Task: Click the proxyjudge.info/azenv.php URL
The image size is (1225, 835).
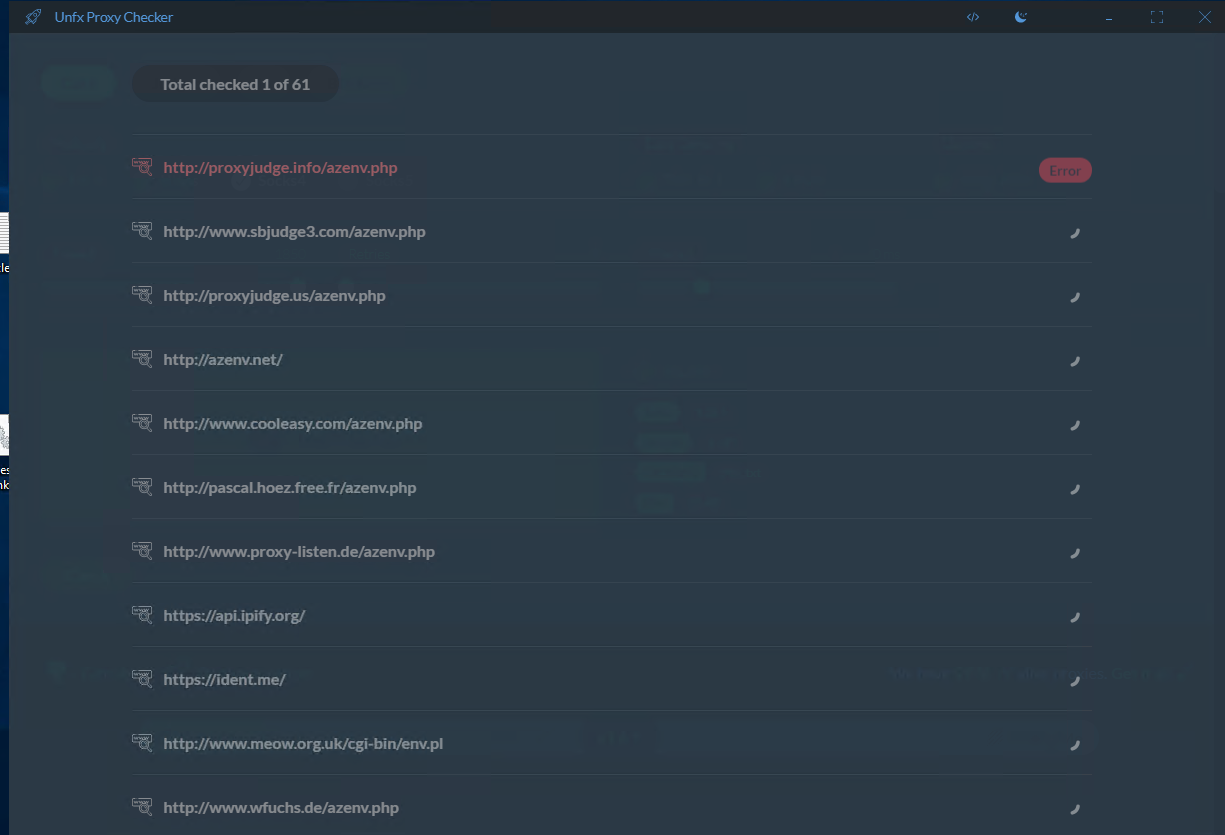Action: point(280,168)
